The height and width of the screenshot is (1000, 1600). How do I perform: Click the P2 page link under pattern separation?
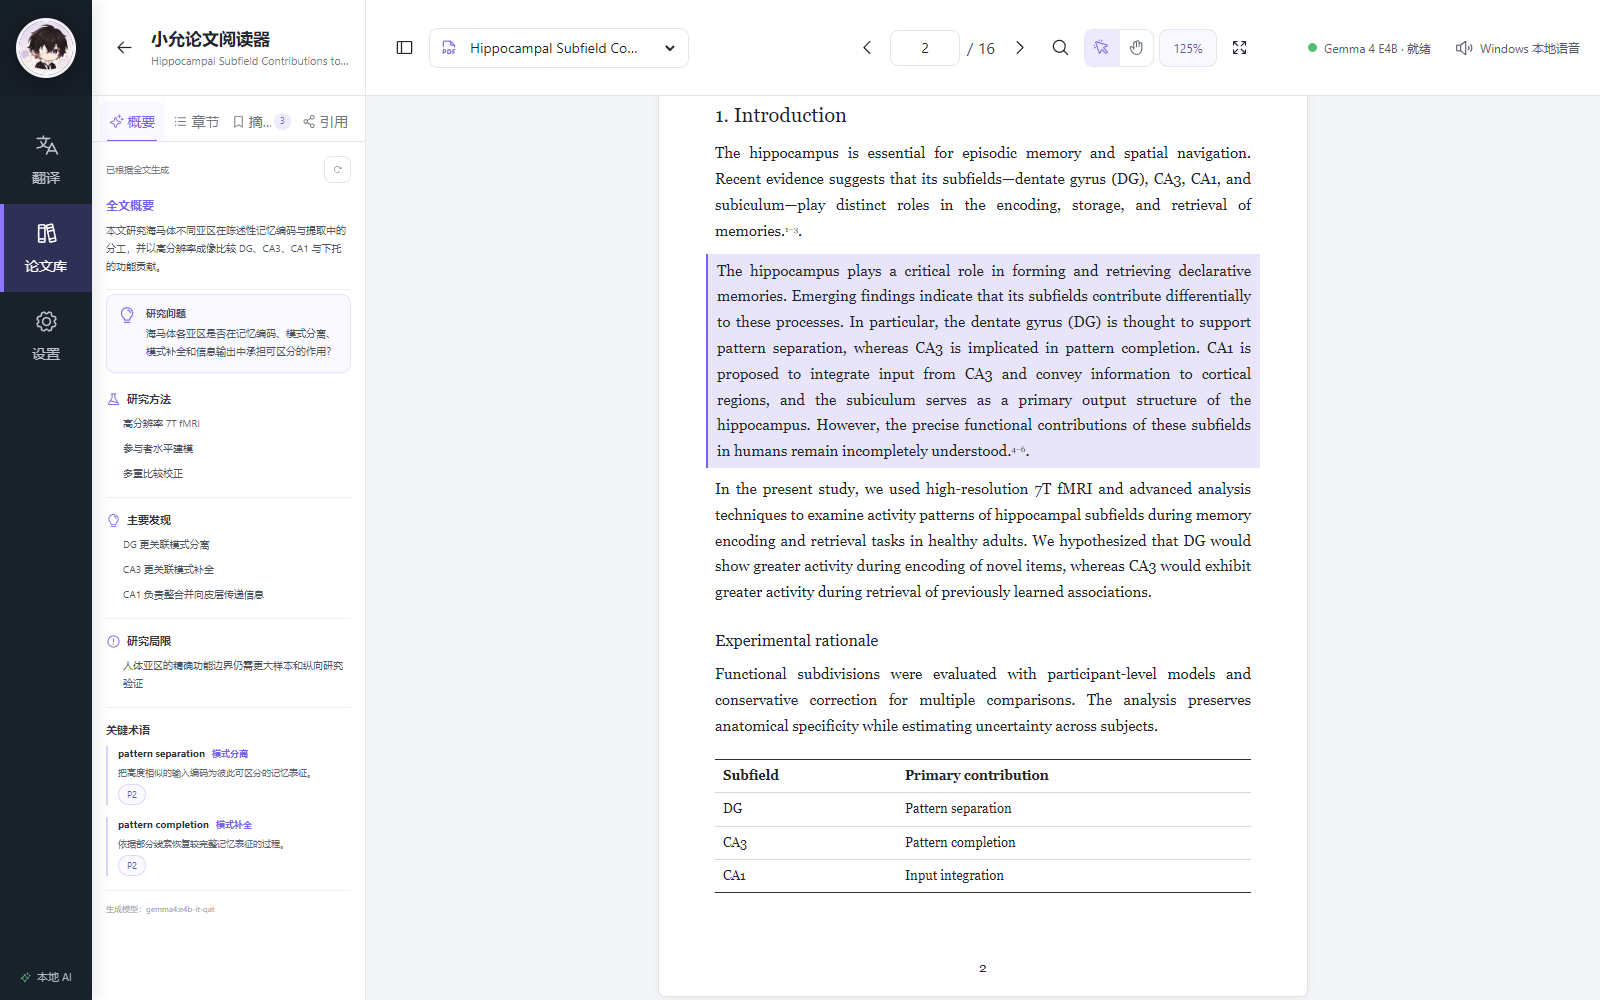[132, 795]
